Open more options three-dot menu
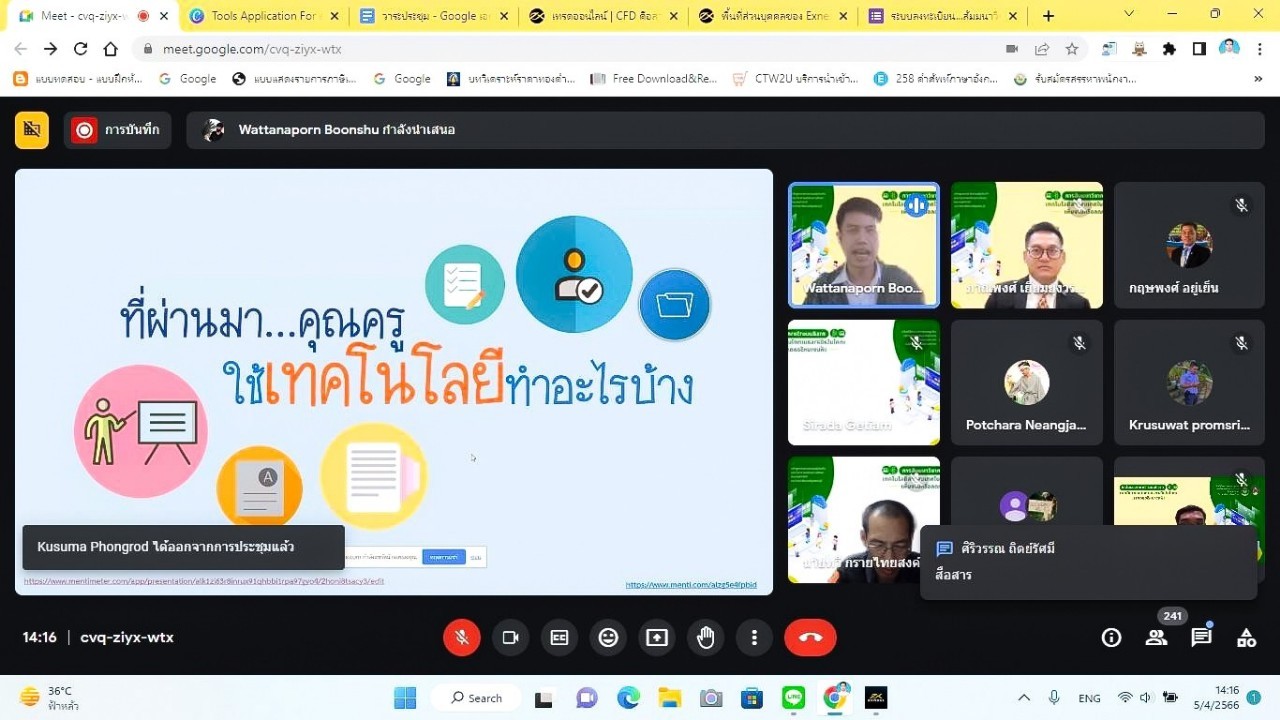This screenshot has height=720, width=1280. click(754, 637)
